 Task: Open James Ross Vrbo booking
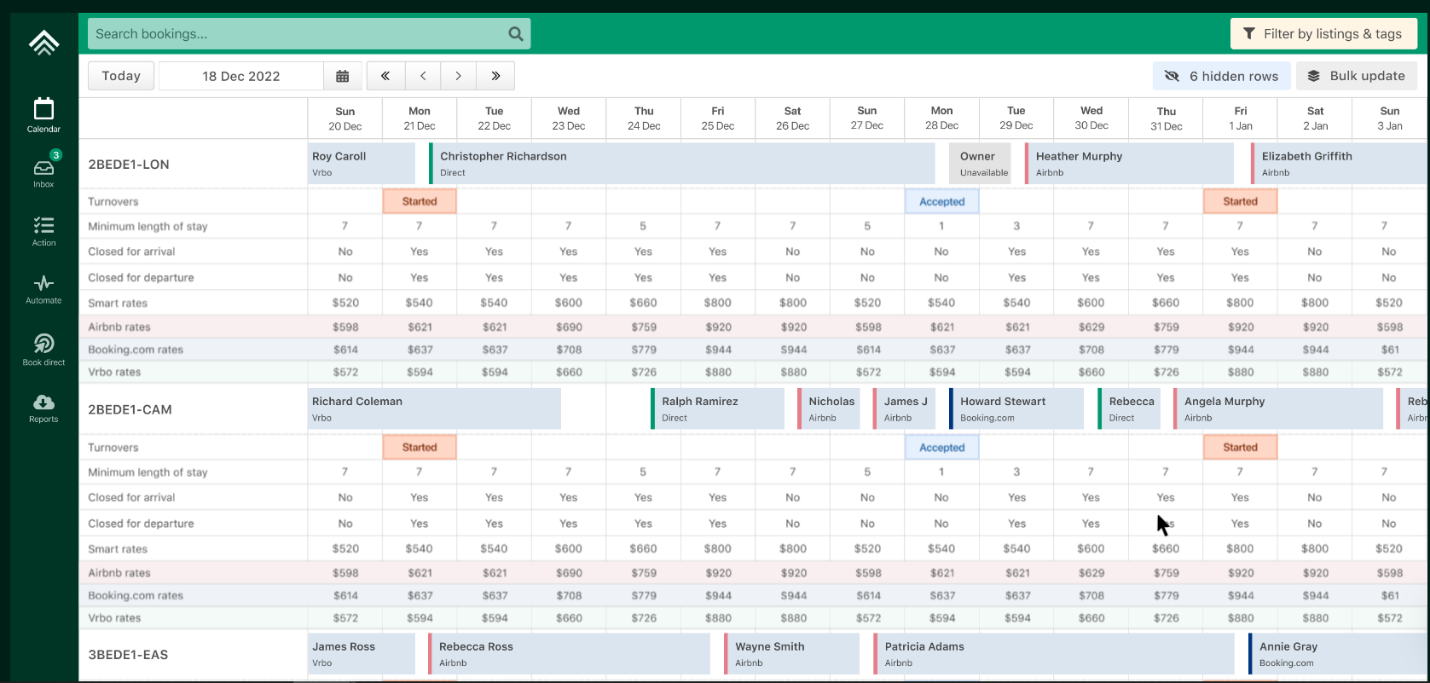[x=361, y=654]
